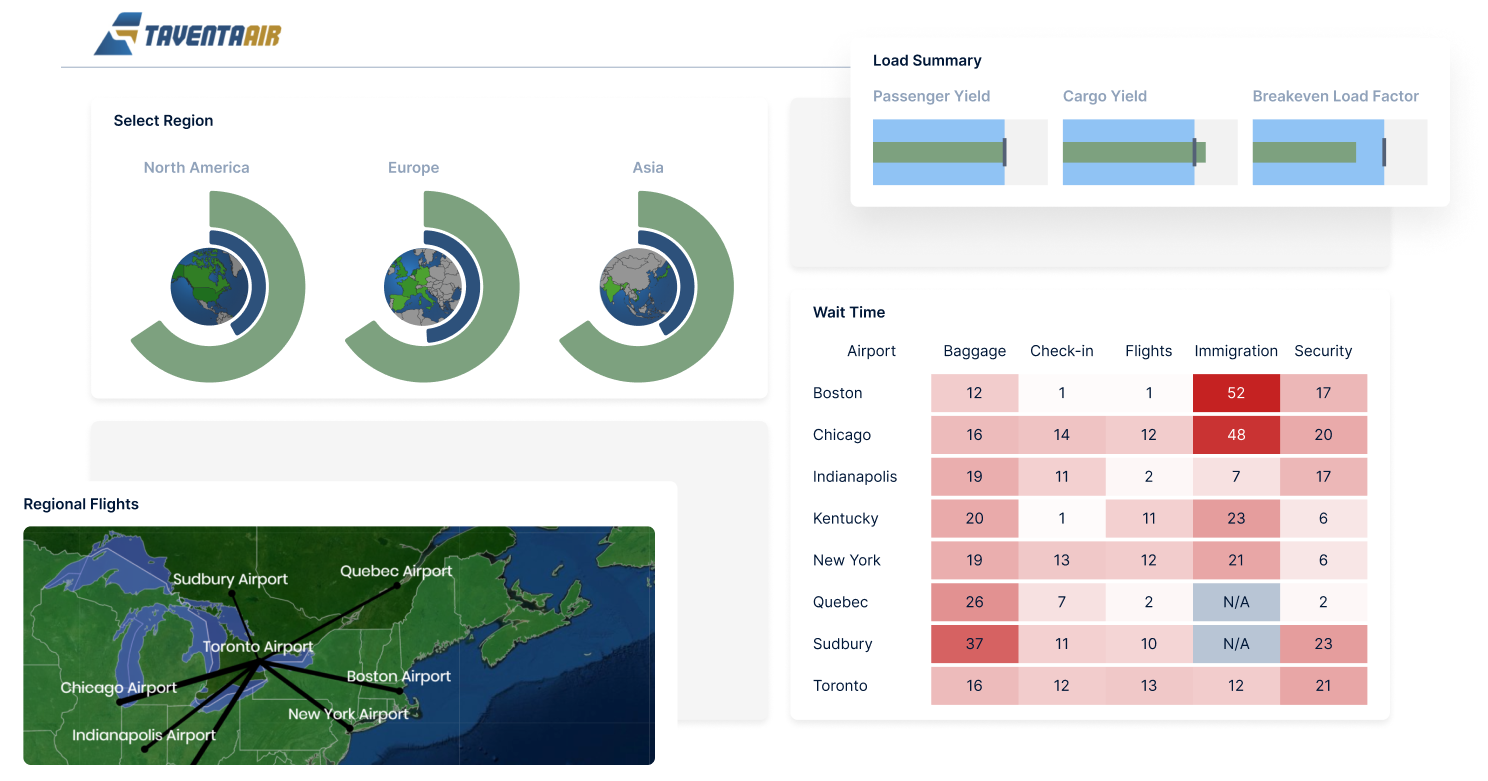Click the Load Summary panel header
This screenshot has width=1488, height=781.
pyautogui.click(x=926, y=60)
